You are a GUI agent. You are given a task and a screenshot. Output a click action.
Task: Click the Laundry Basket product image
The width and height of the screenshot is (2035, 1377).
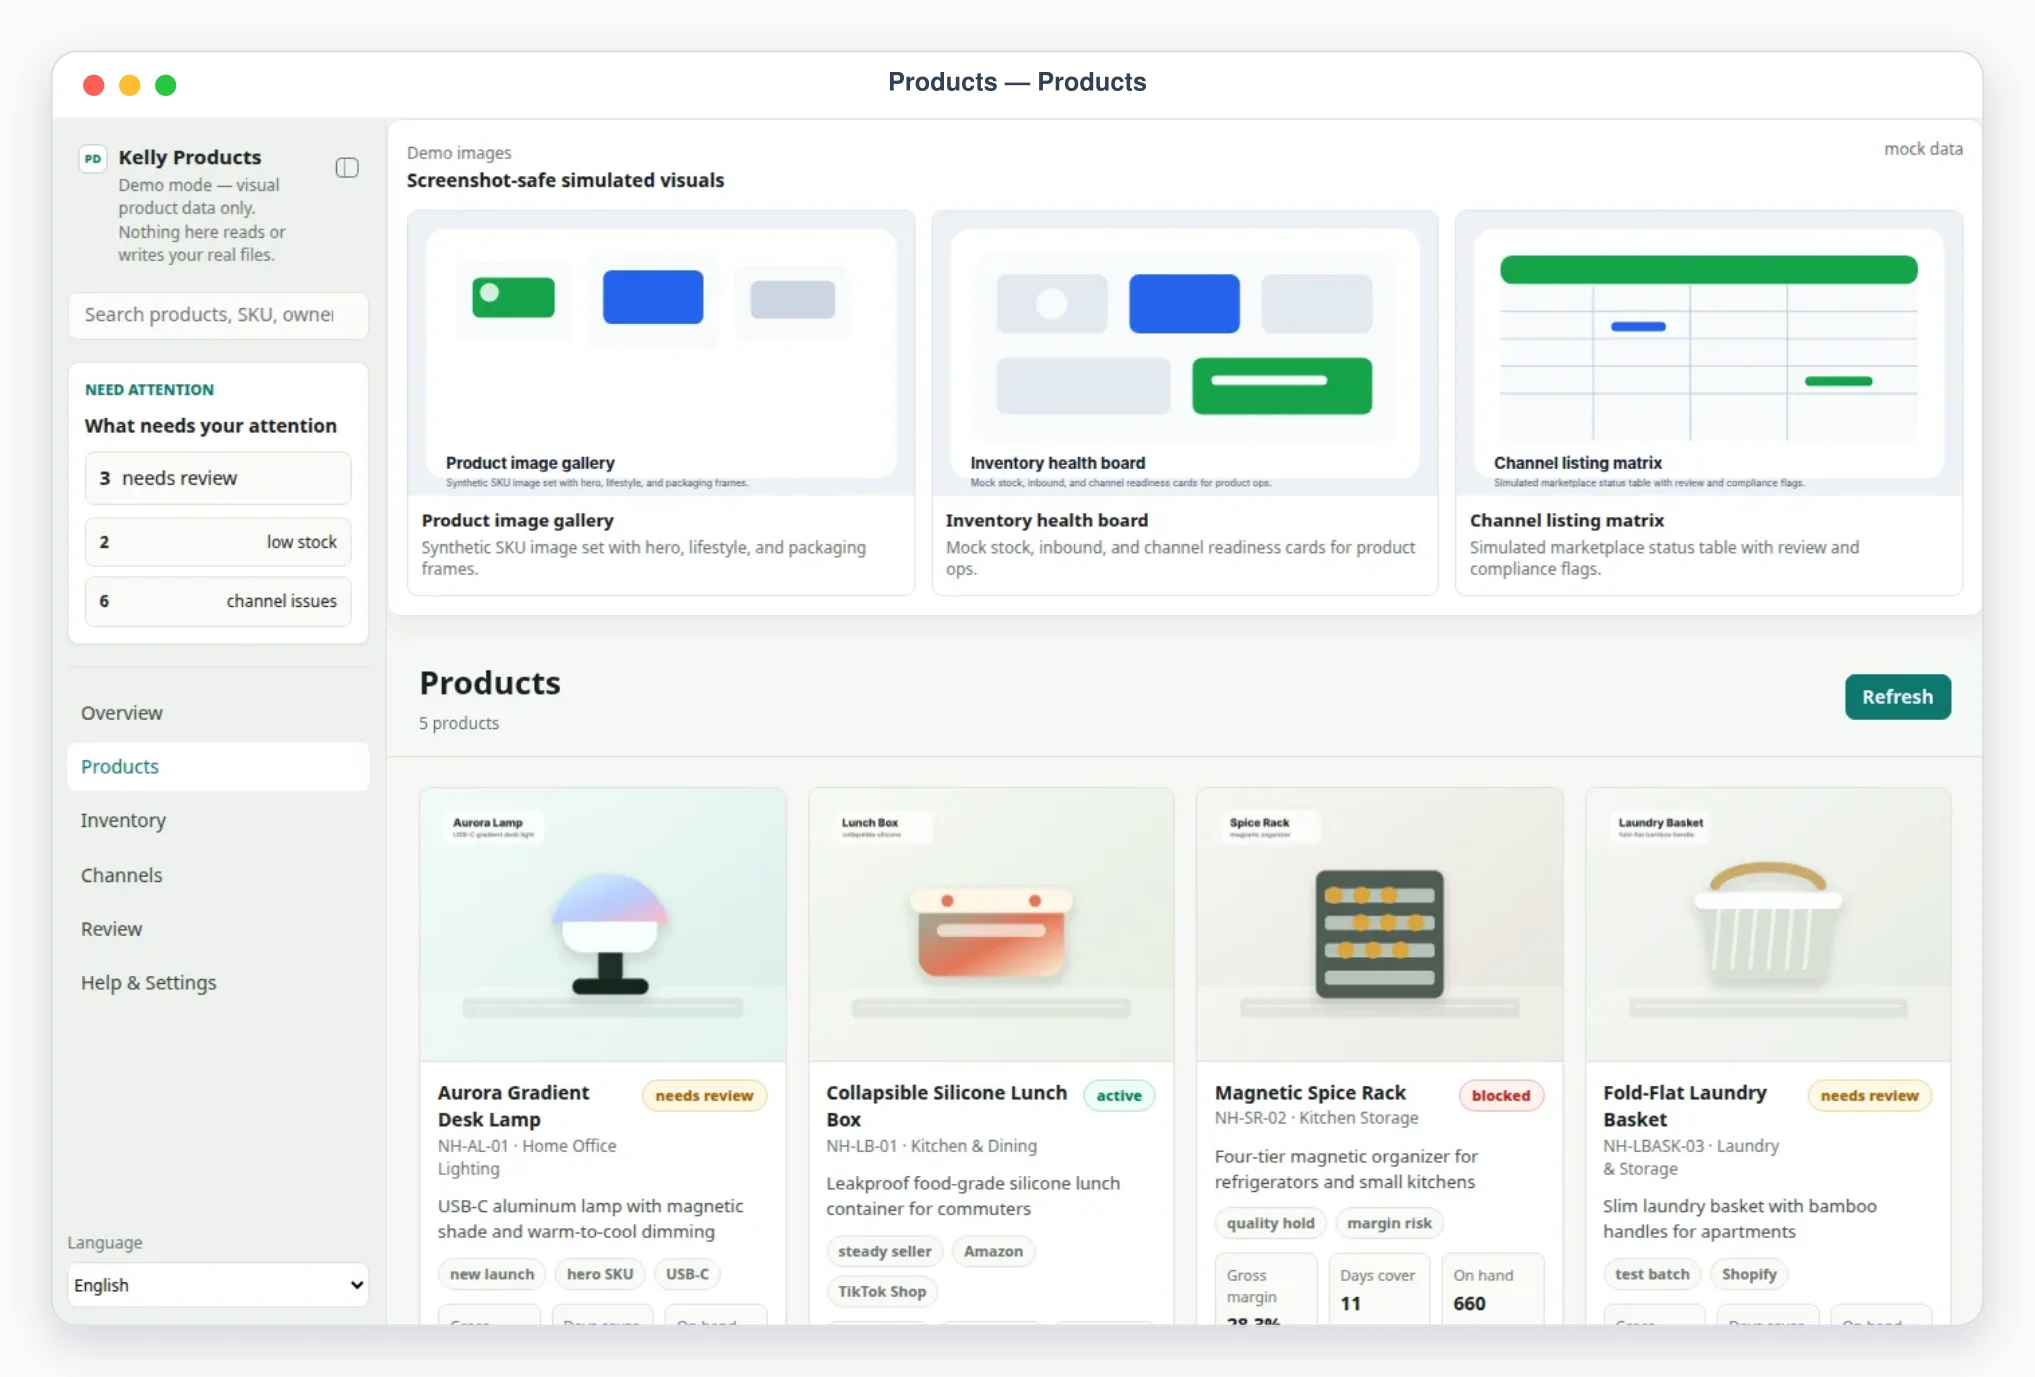coord(1768,925)
